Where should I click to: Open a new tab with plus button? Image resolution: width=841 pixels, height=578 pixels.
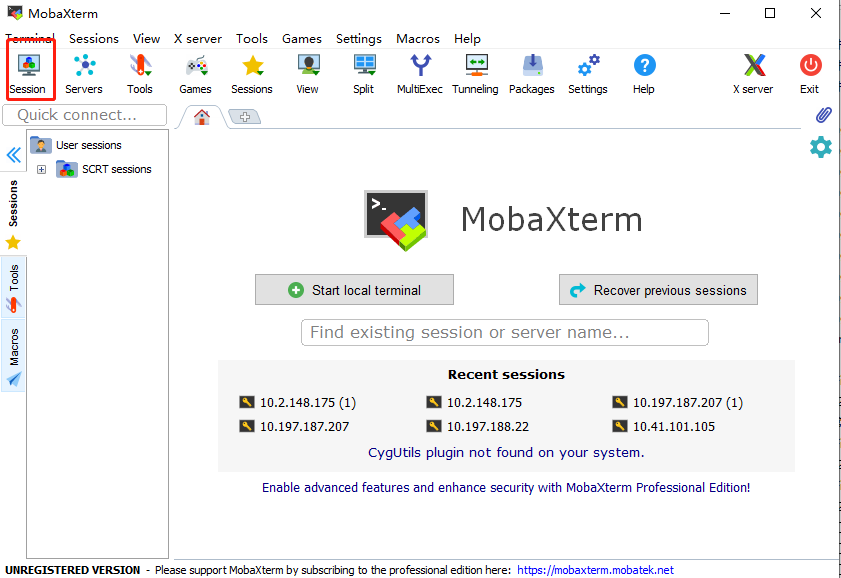(244, 117)
